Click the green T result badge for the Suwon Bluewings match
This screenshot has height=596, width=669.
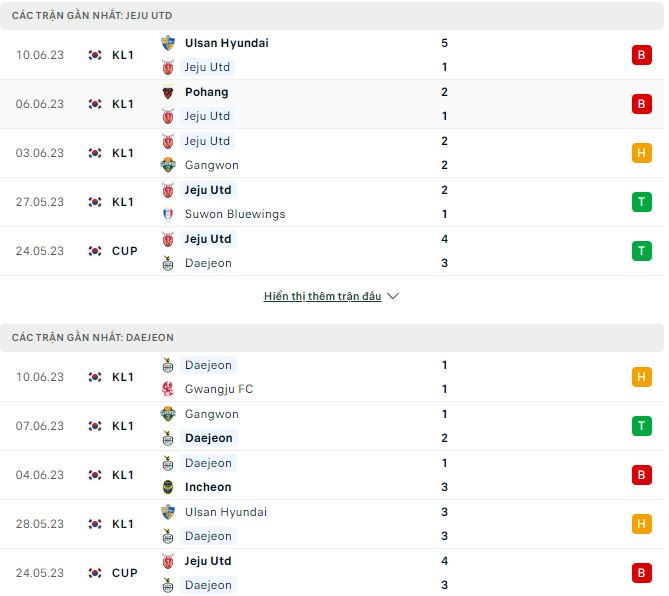coord(640,202)
